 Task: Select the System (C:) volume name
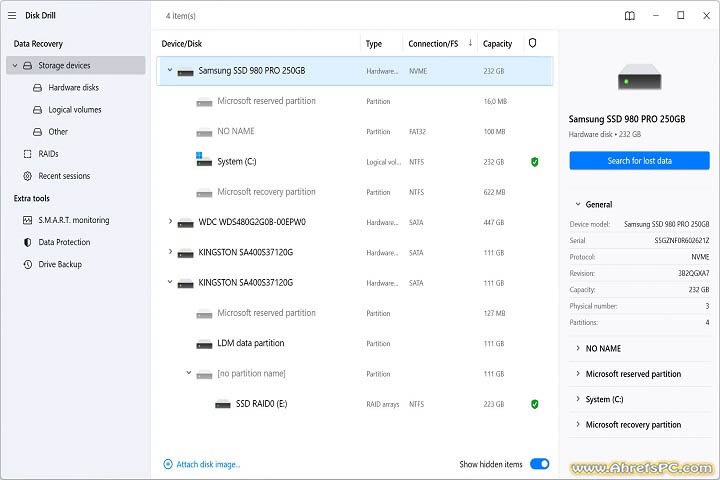pyautogui.click(x=237, y=162)
